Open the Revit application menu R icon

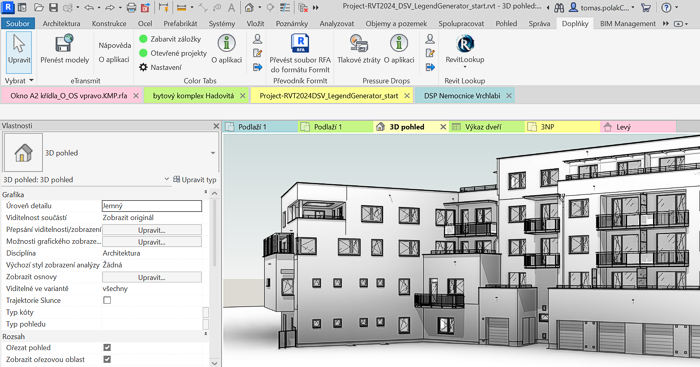[x=8, y=7]
